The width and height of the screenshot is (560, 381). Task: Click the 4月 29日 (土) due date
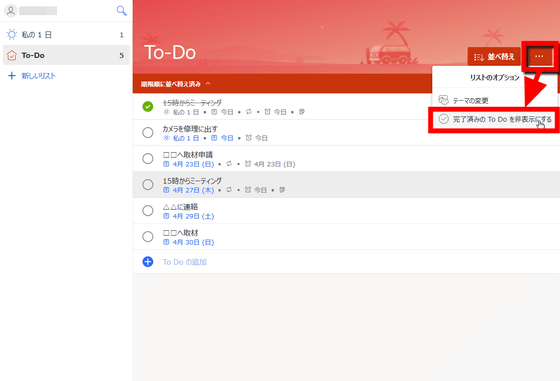pyautogui.click(x=193, y=216)
